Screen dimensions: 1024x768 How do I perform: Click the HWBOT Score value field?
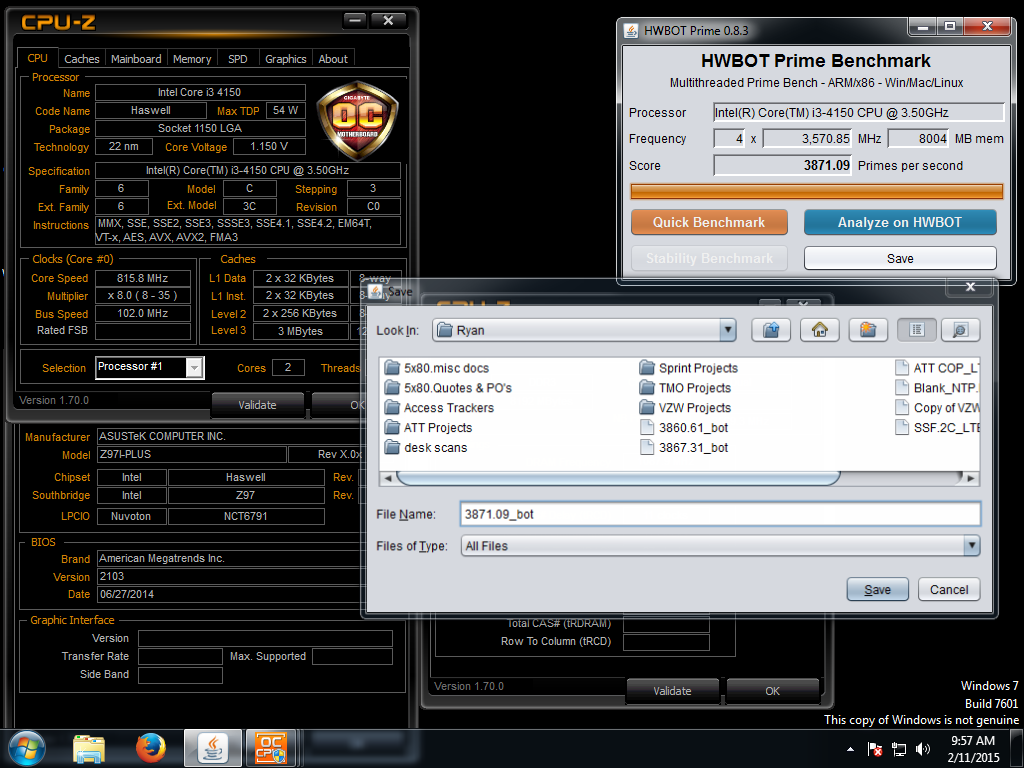coord(782,165)
